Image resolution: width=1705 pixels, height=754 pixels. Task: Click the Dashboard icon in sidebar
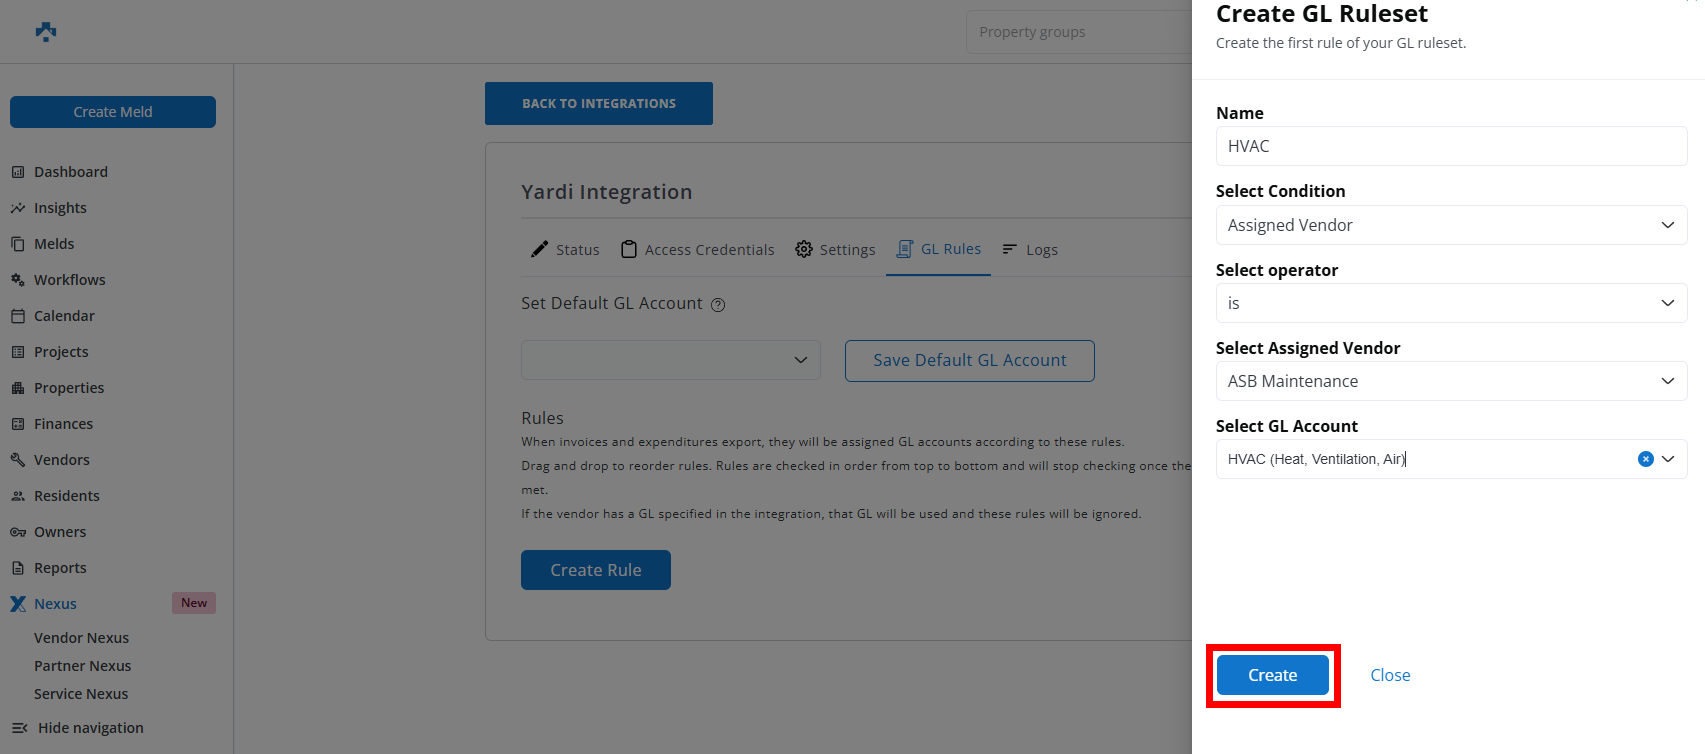pos(18,172)
